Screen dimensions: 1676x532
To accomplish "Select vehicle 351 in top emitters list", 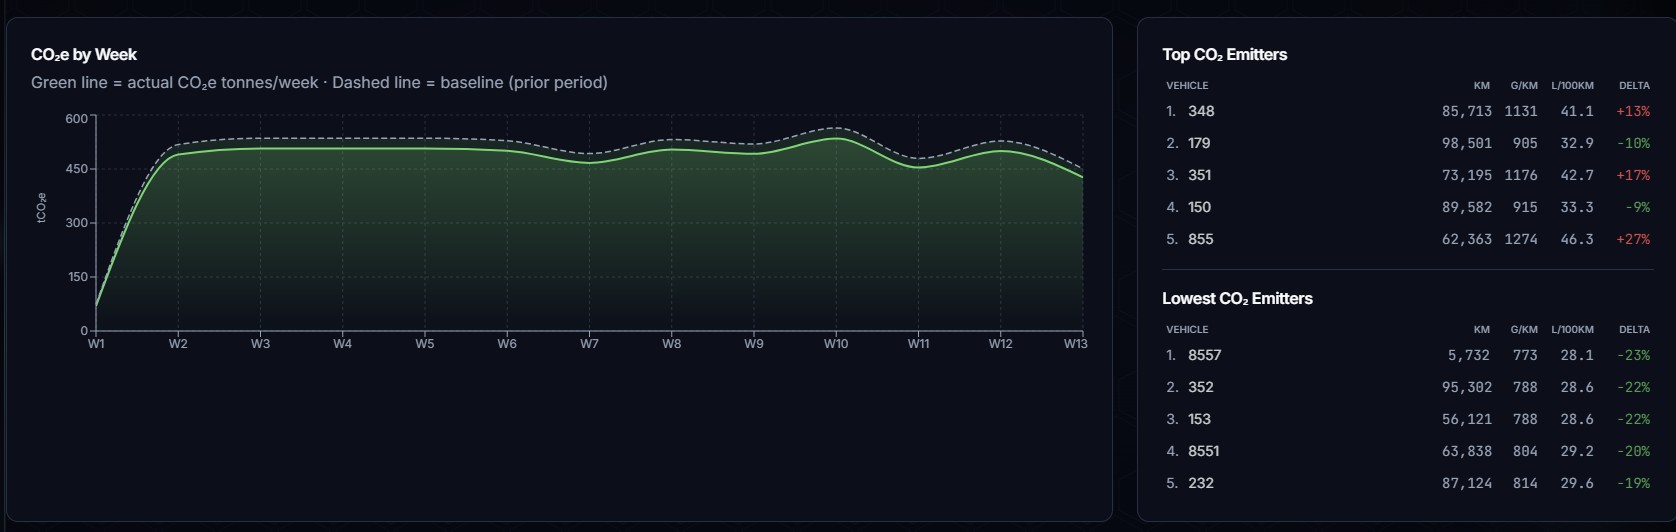I will (1408, 175).
